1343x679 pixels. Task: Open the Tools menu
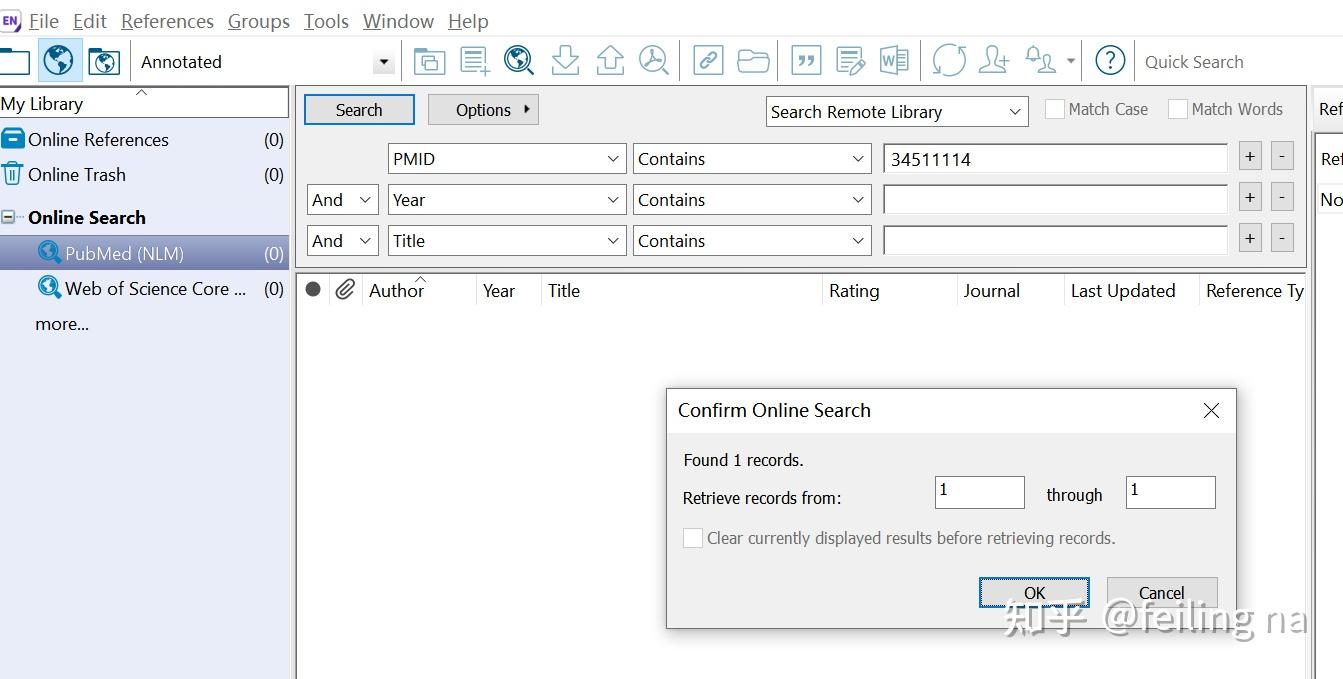(326, 21)
